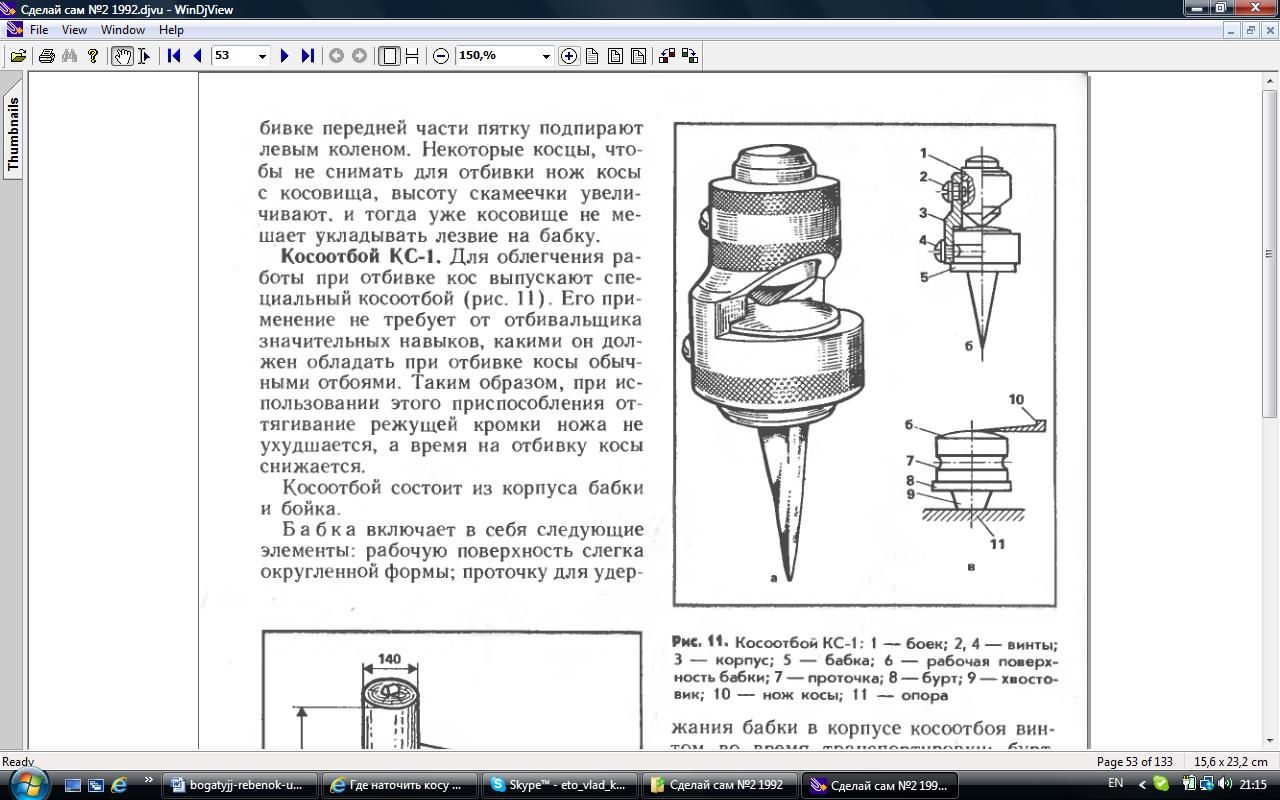Click the 21:15 system clock
The width and height of the screenshot is (1280, 800).
click(1253, 785)
